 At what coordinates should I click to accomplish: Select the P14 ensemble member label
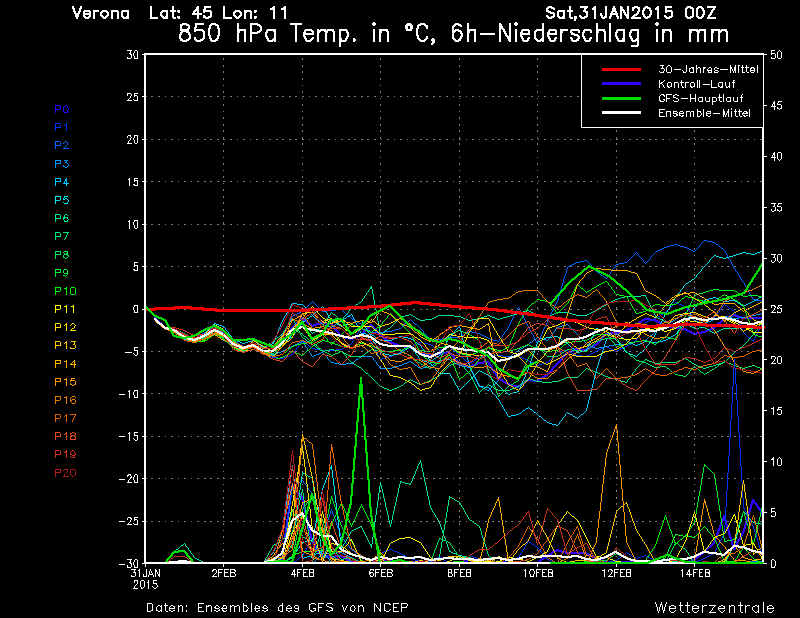click(64, 364)
